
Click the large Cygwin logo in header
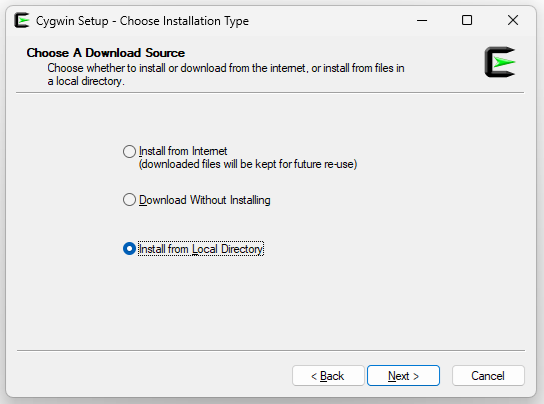(500, 62)
